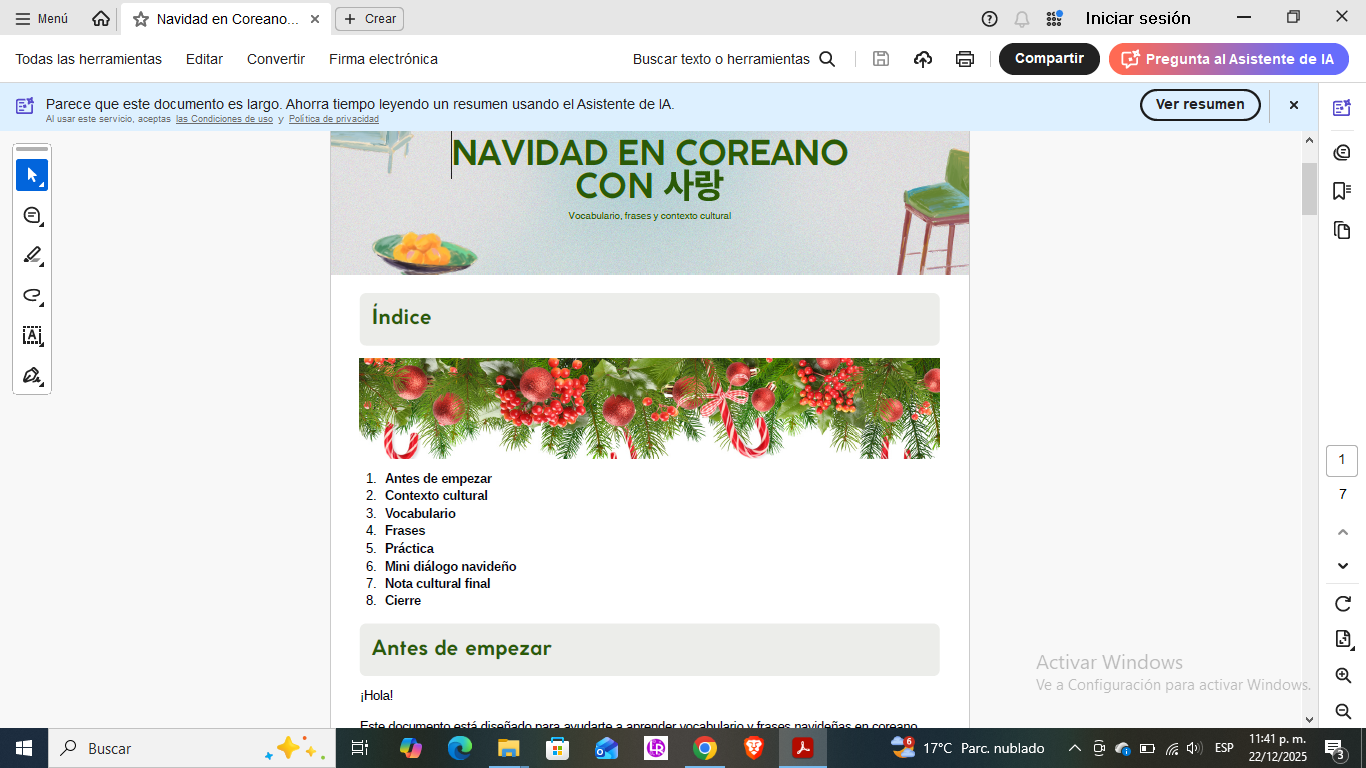Open the page display settings icon
The width and height of the screenshot is (1366, 768).
(x=1343, y=639)
